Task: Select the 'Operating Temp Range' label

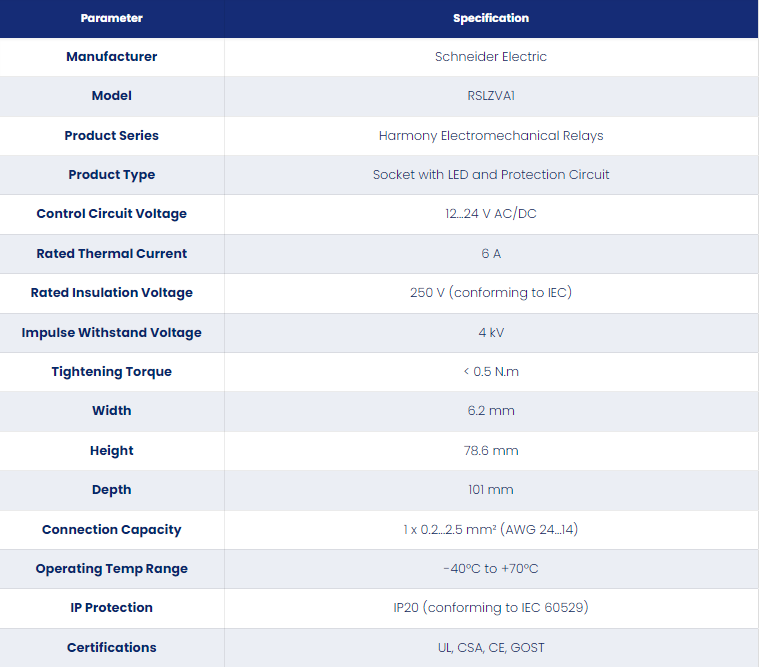Action: click(111, 569)
